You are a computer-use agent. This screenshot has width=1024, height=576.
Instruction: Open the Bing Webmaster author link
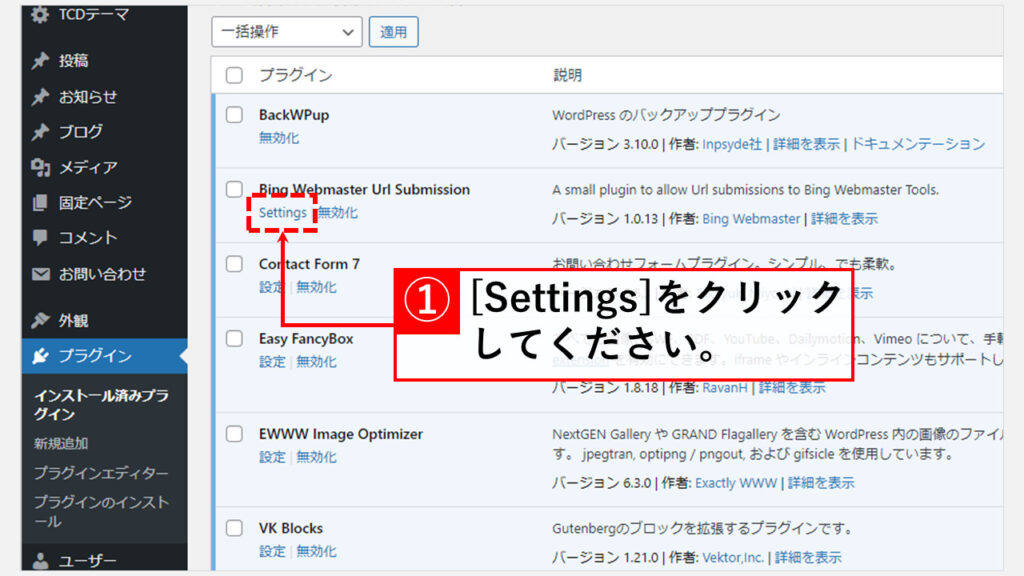coord(751,219)
